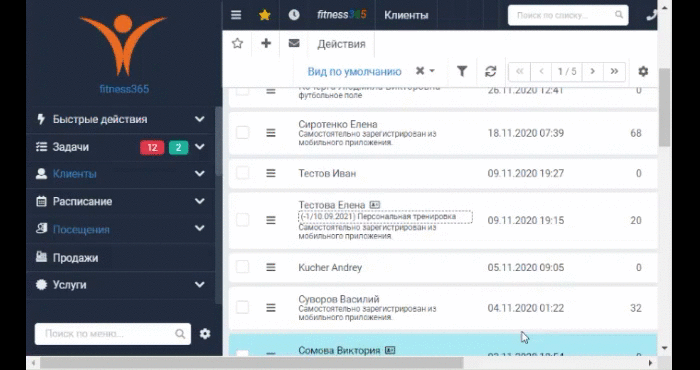Click the yellow favorites star icon
Image resolution: width=700 pixels, height=370 pixels.
tap(265, 15)
